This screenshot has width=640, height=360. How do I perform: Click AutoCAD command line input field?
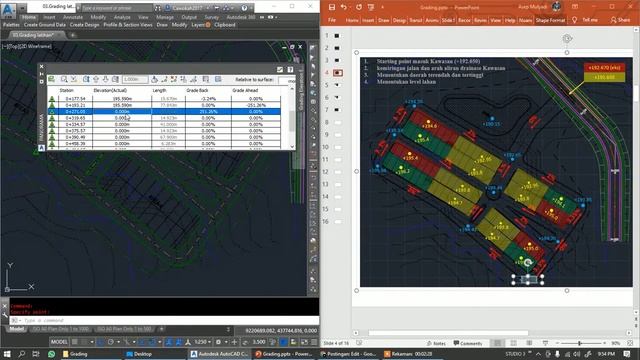[163, 321]
